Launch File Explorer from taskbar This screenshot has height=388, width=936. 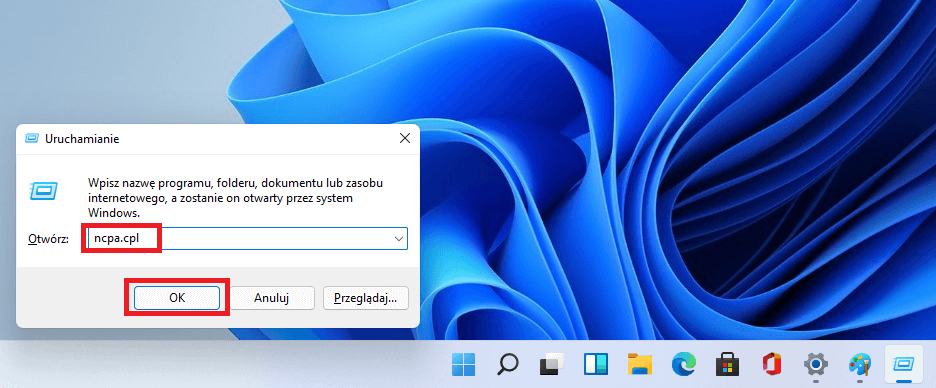click(x=639, y=364)
